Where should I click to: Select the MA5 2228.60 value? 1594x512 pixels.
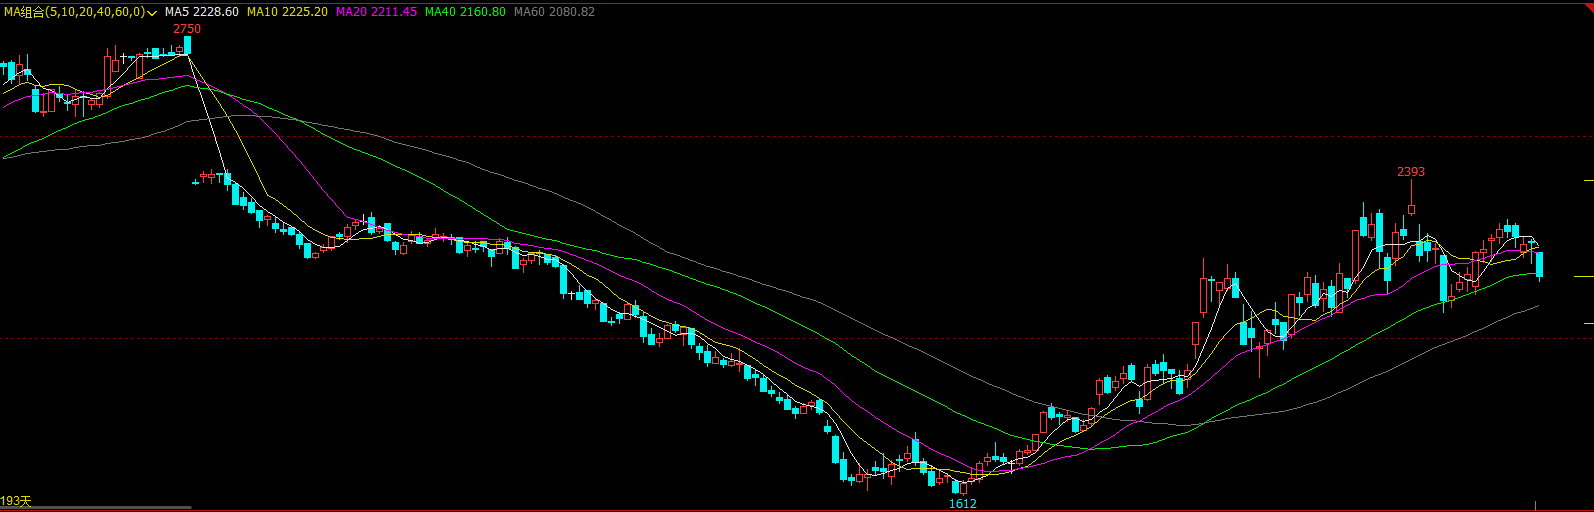click(202, 12)
